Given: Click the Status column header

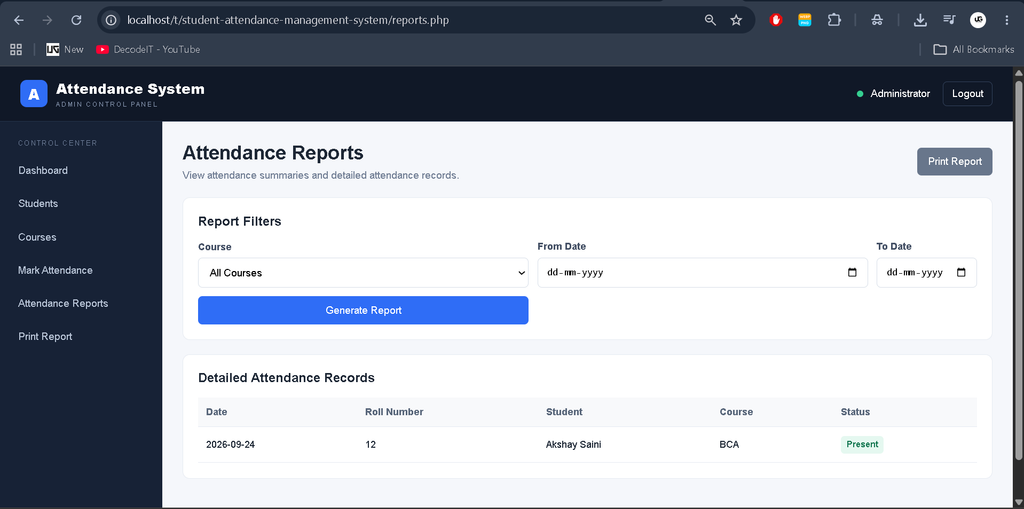Looking at the screenshot, I should [855, 412].
